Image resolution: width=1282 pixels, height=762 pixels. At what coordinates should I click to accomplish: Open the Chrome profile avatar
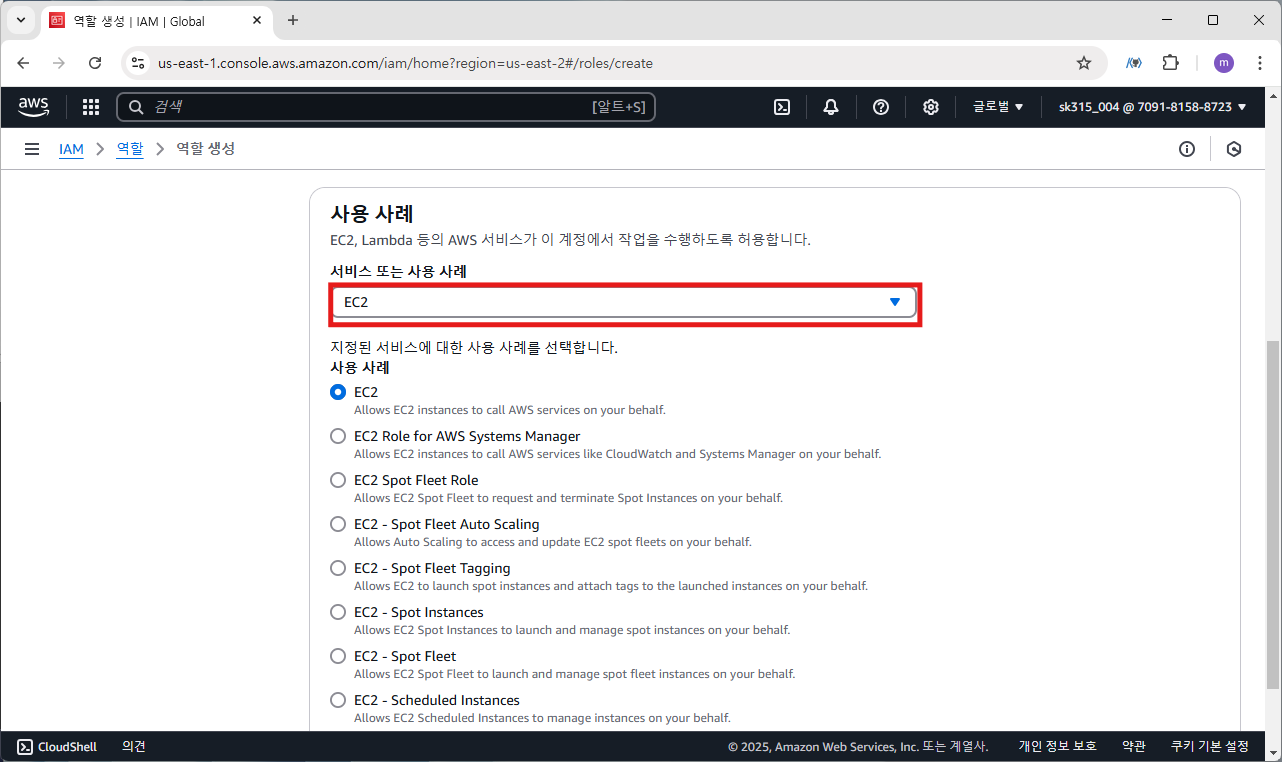point(1224,63)
